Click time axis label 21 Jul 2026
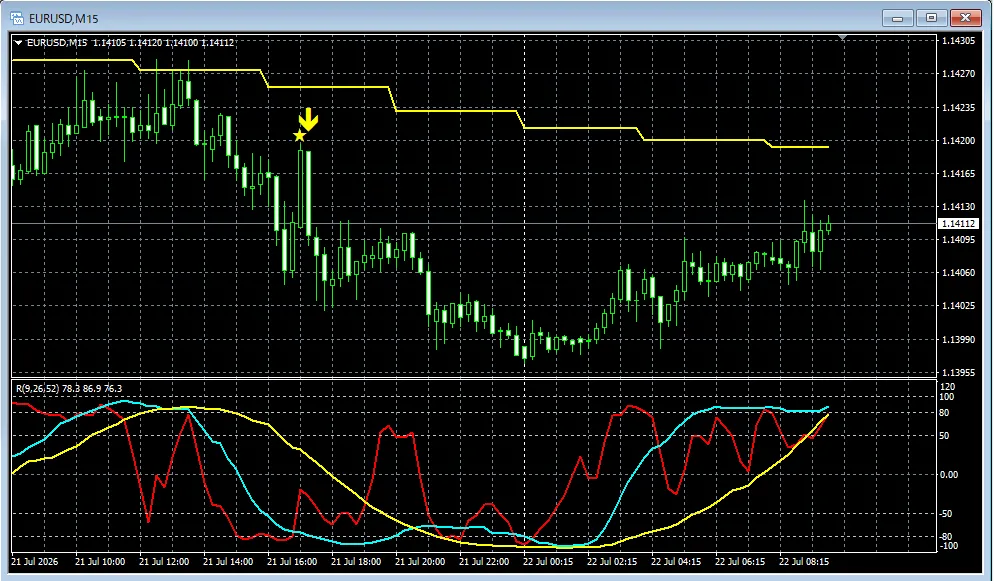Viewport: 994px width, 581px height. [x=35, y=561]
